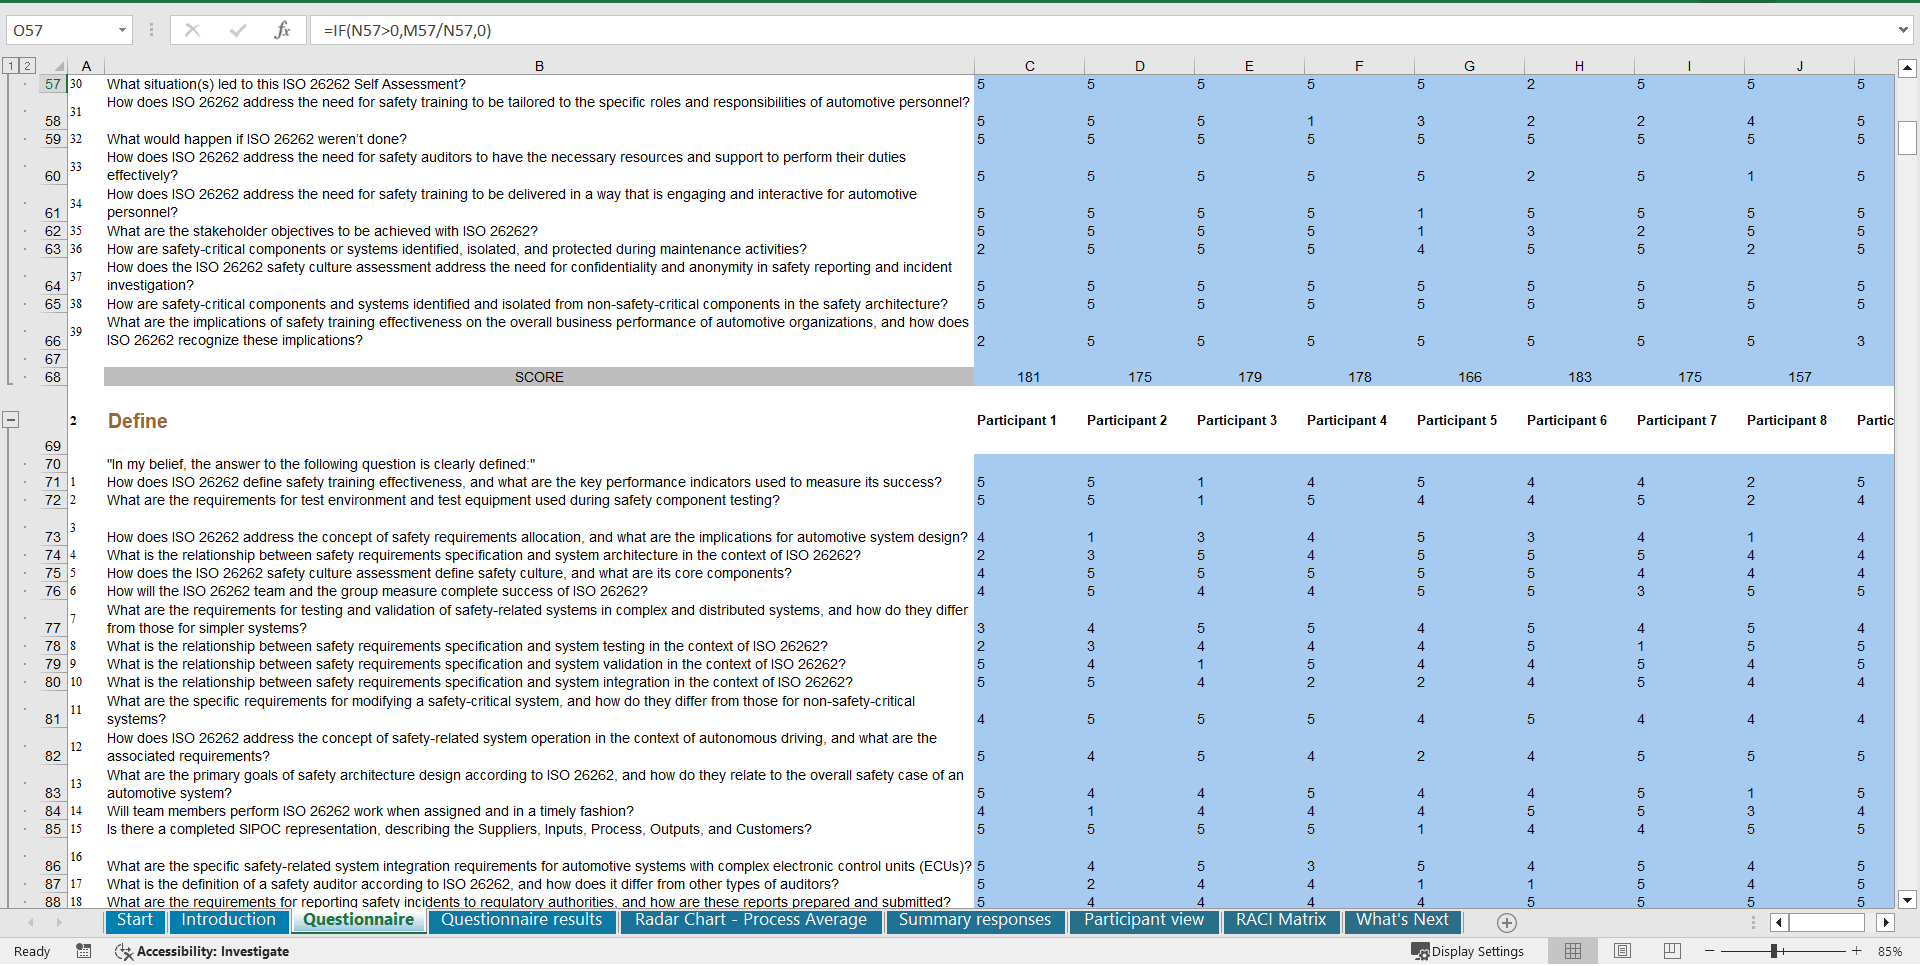The width and height of the screenshot is (1920, 966).
Task: Click the vertical scrollbar thumb
Action: [1907, 137]
